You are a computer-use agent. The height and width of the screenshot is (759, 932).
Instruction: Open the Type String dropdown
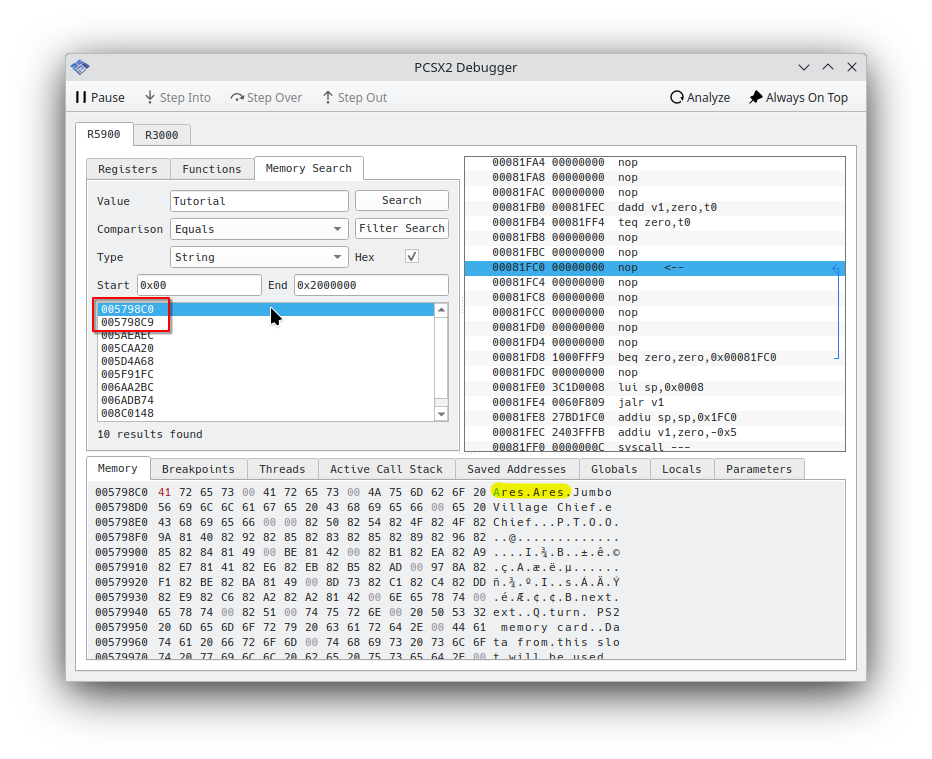pyautogui.click(x=259, y=257)
